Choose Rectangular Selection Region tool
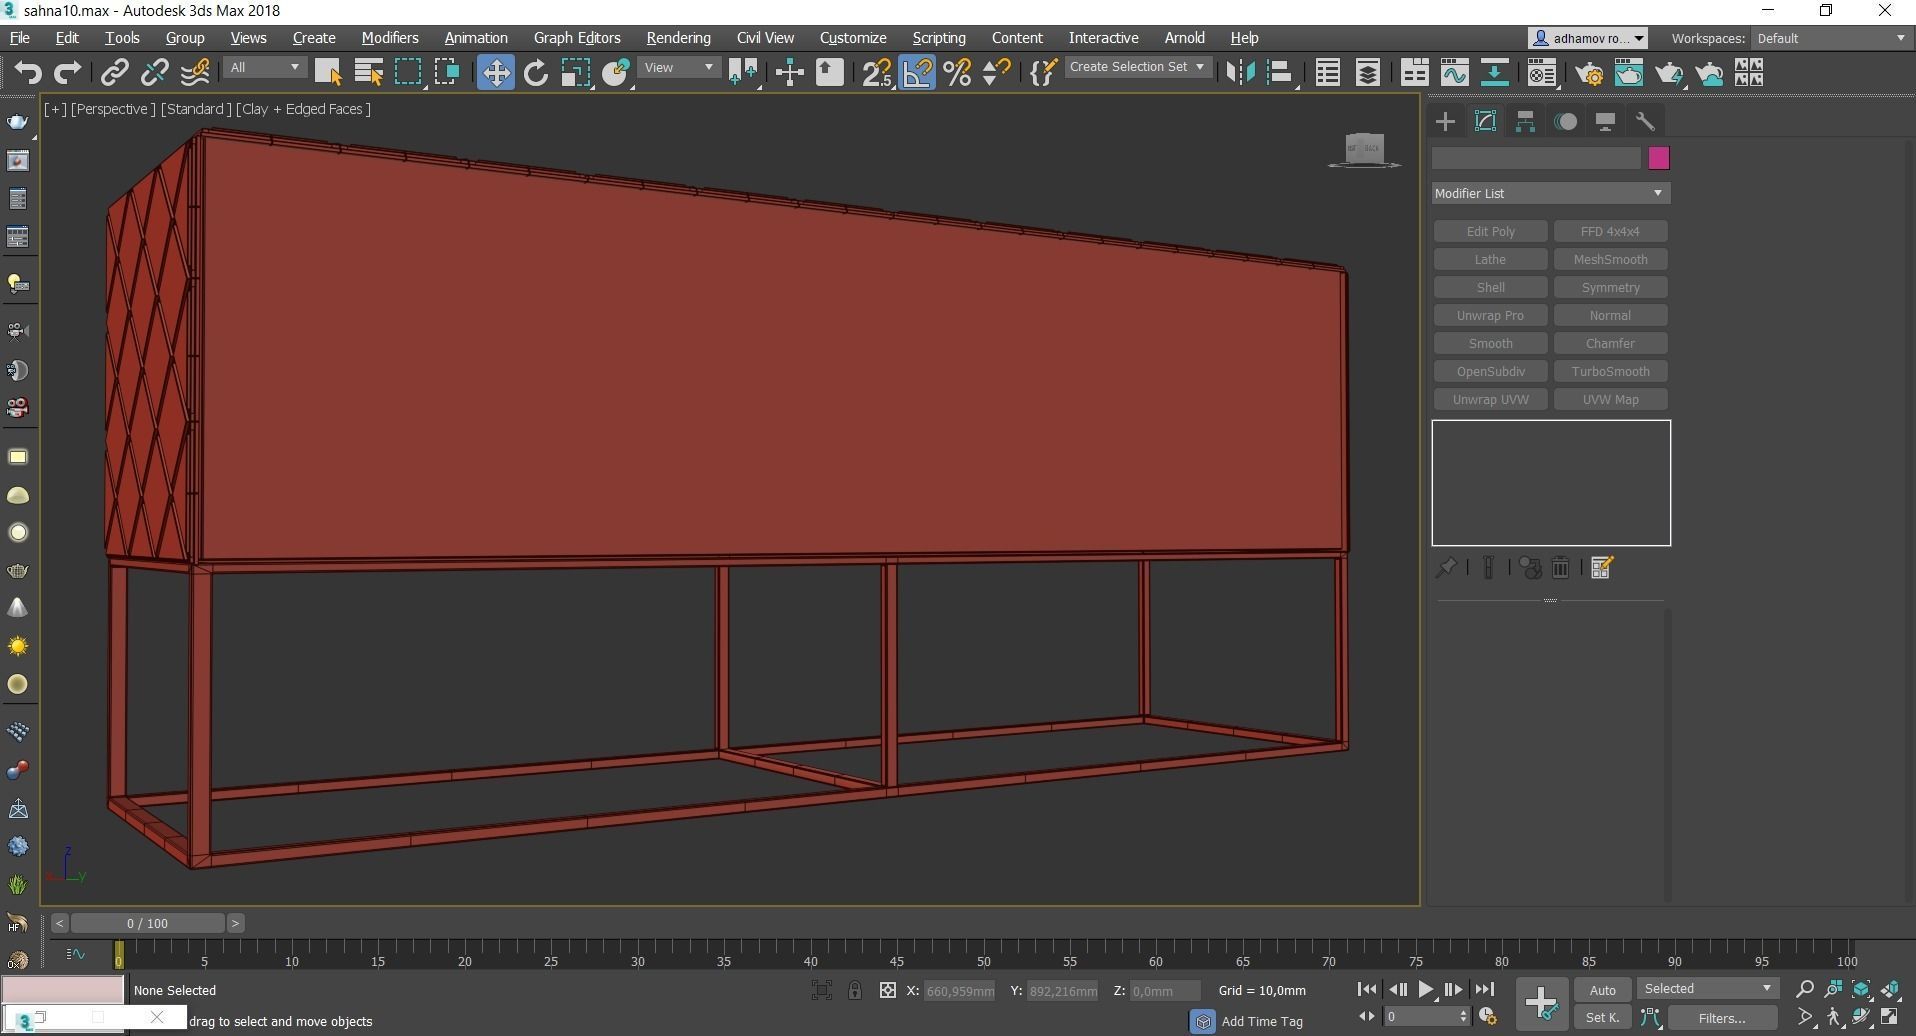 408,73
